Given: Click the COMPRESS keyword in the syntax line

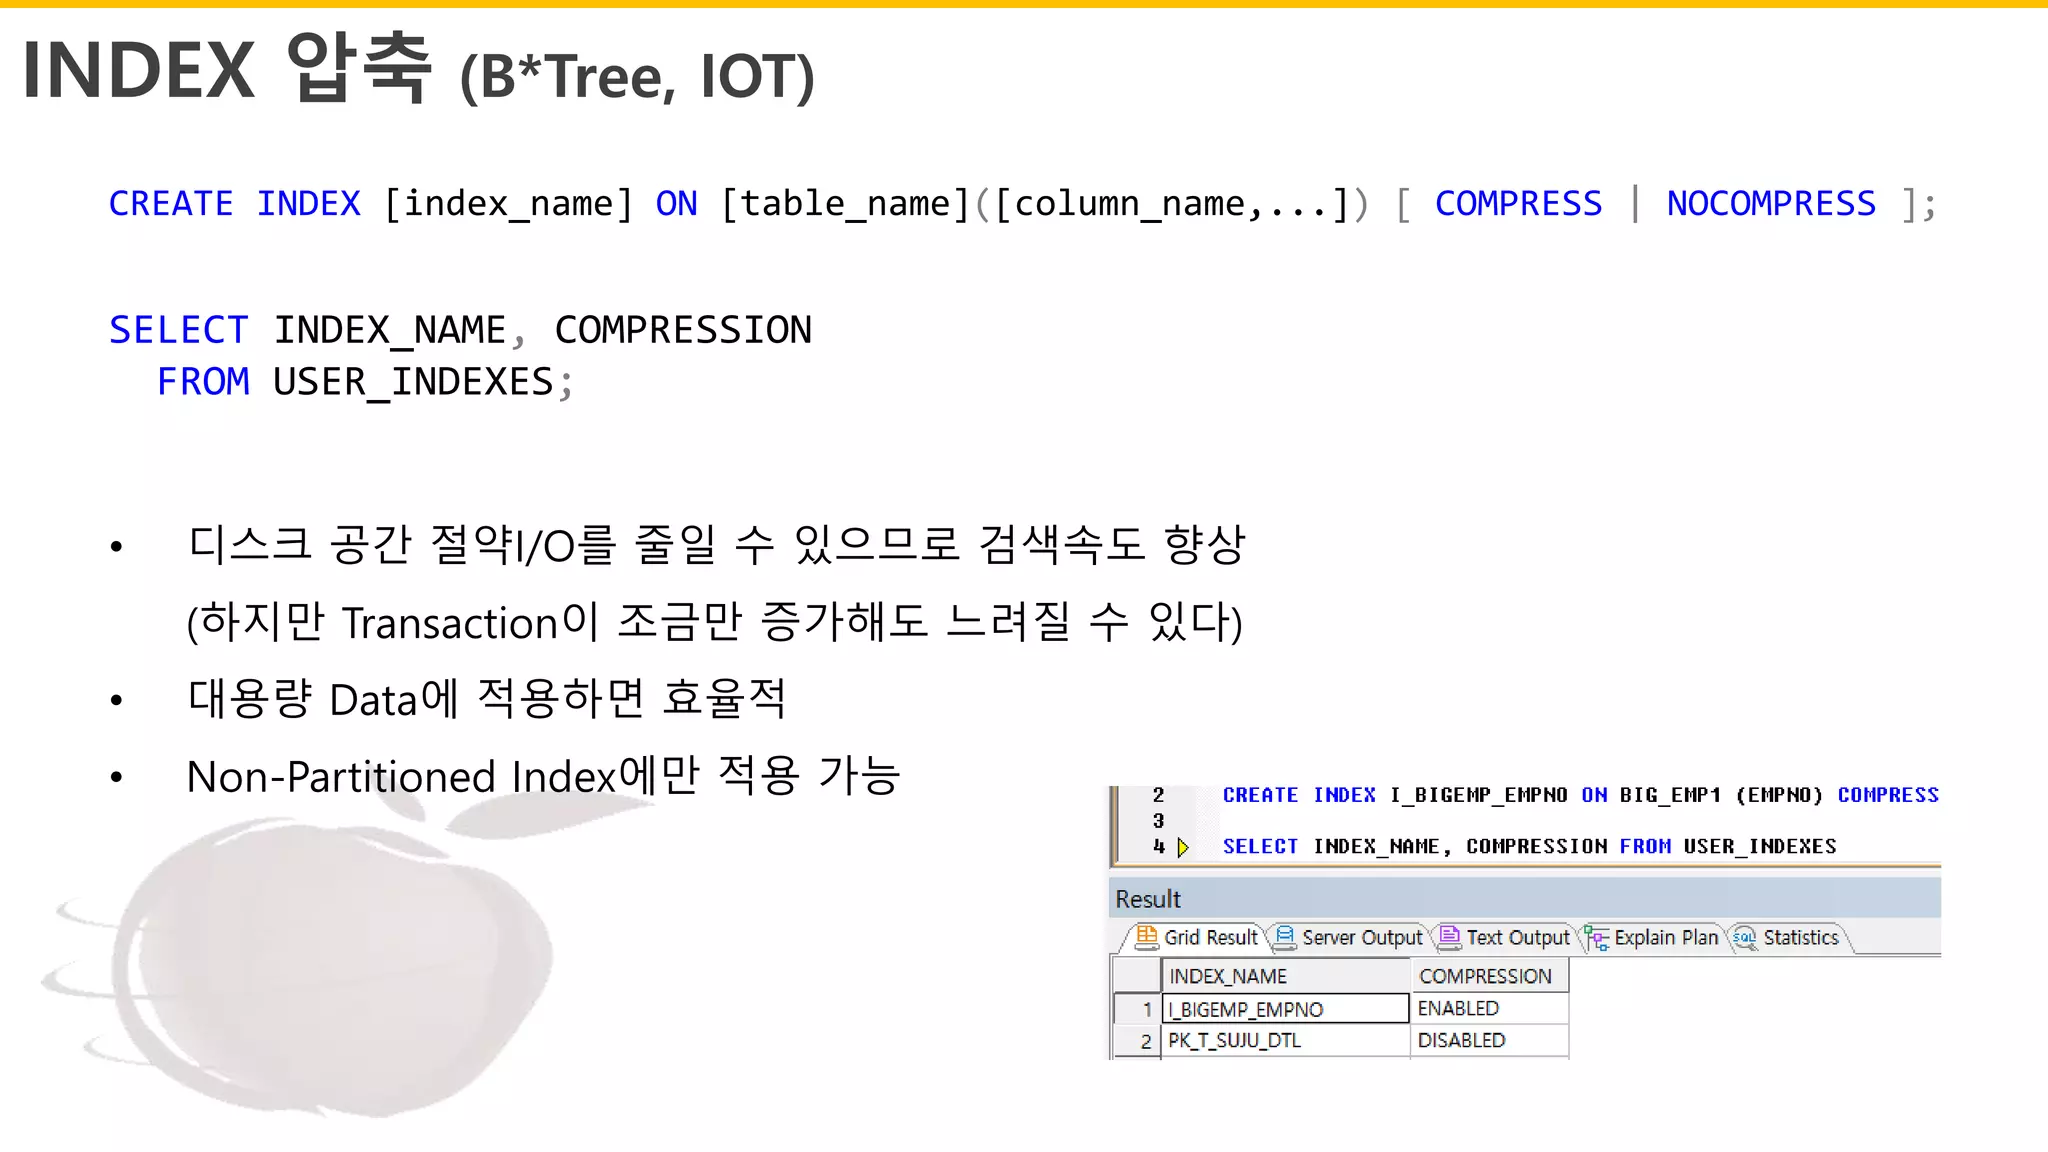Looking at the screenshot, I should (1518, 204).
